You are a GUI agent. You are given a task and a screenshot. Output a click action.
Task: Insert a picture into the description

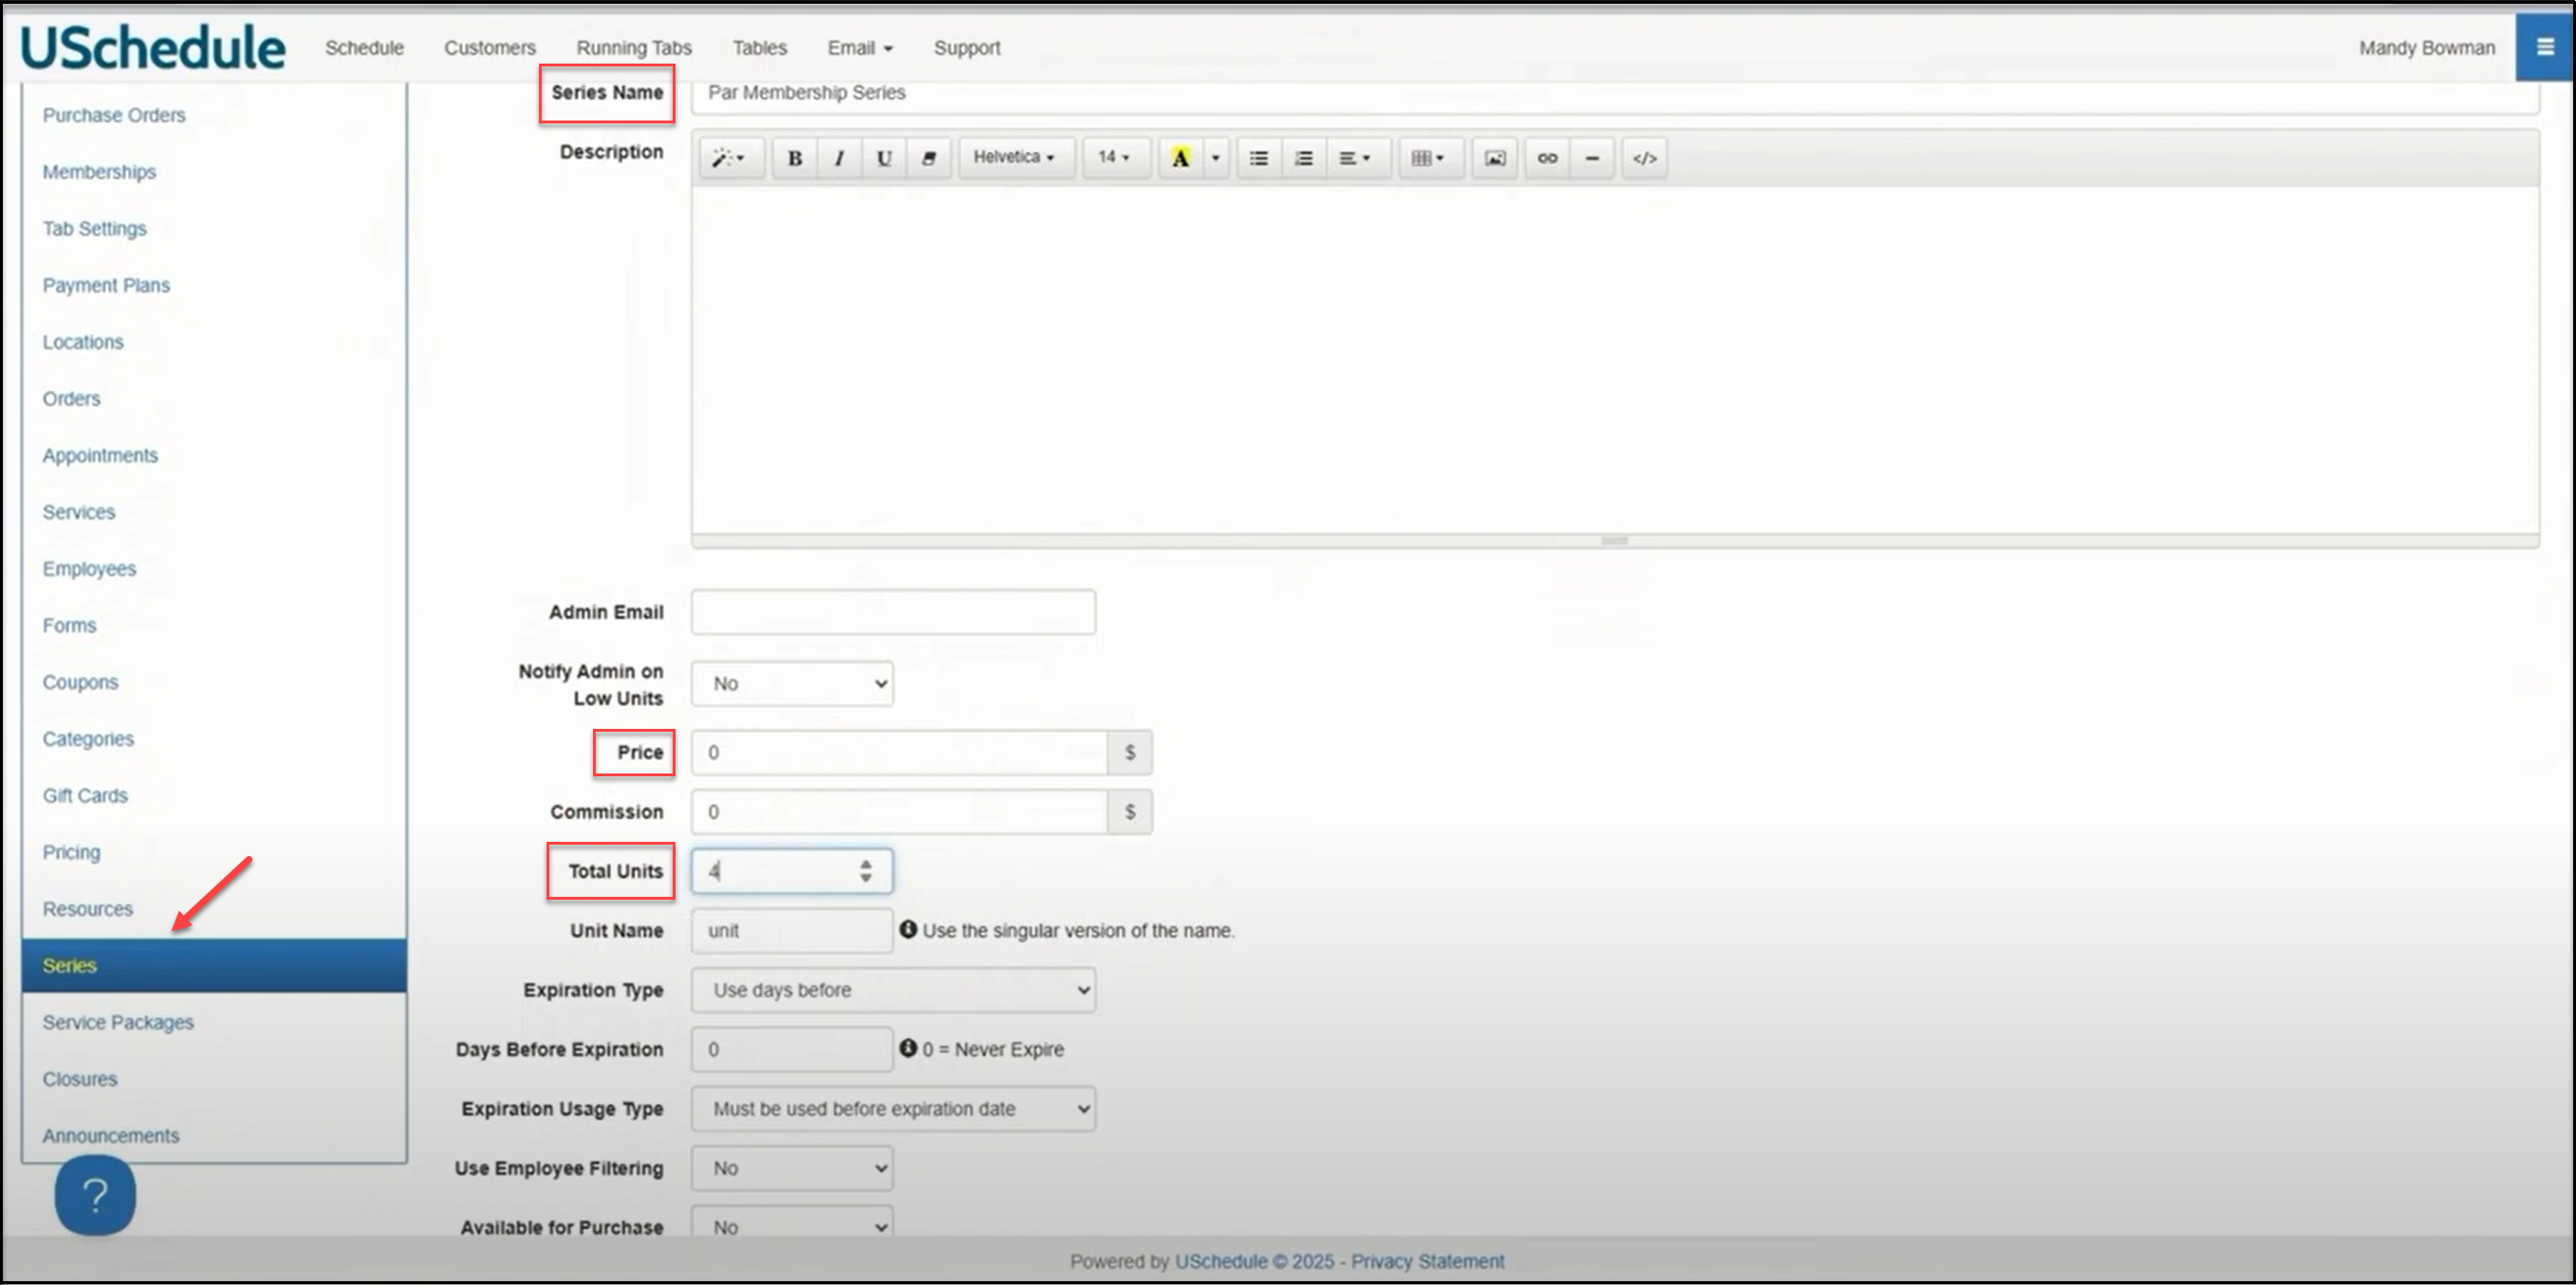click(1494, 158)
